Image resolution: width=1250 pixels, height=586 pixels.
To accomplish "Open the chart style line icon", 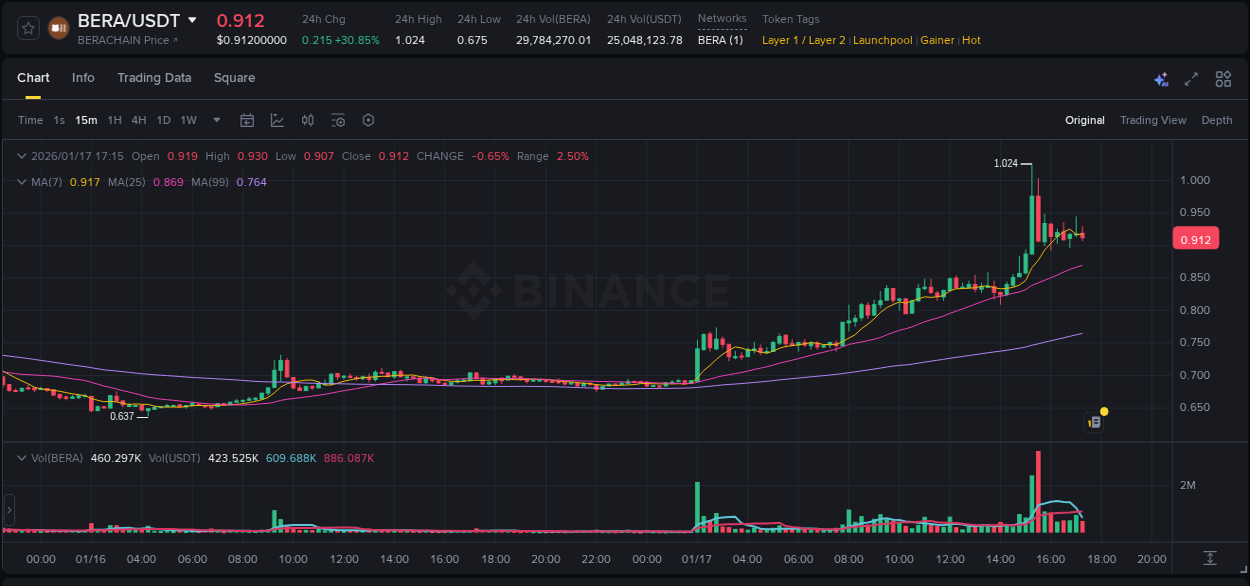I will pyautogui.click(x=277, y=120).
